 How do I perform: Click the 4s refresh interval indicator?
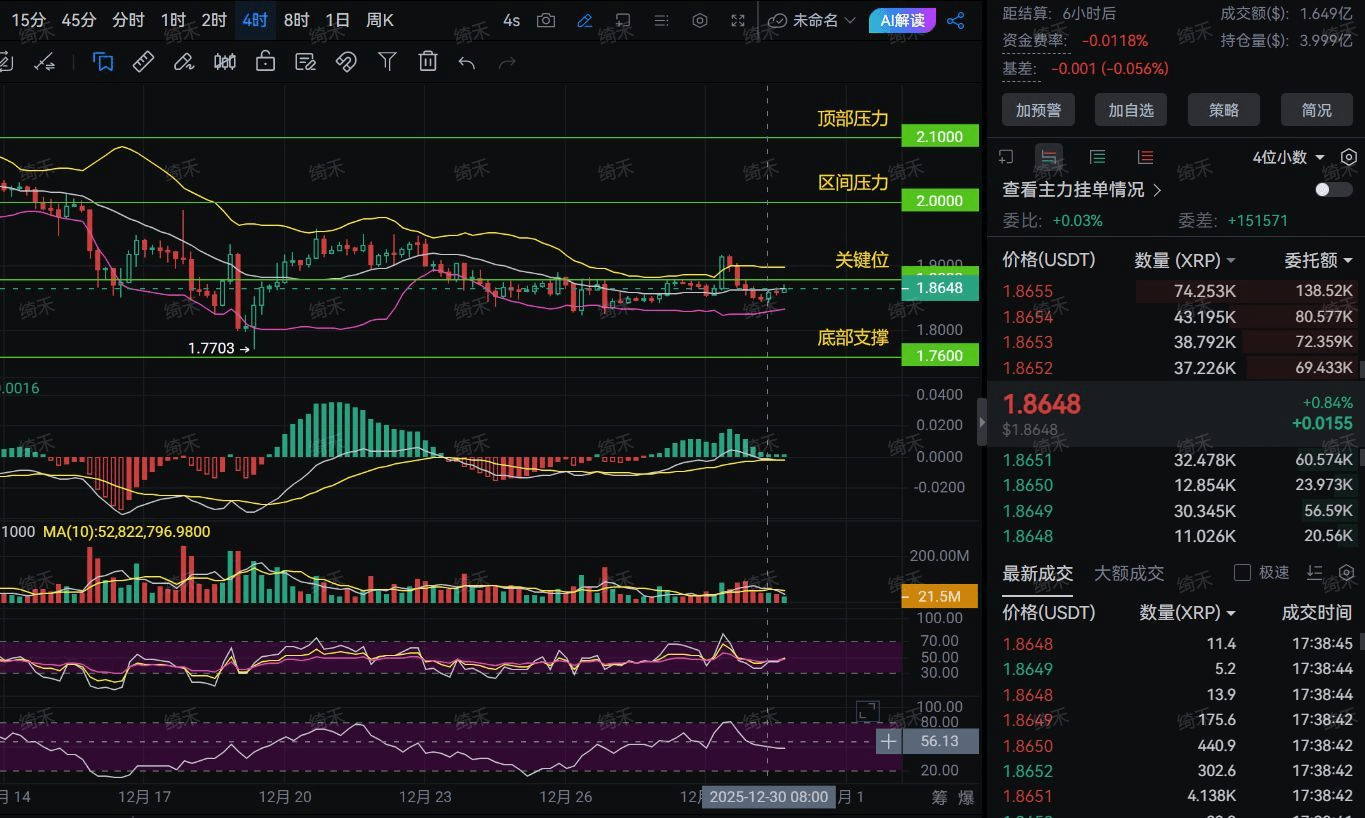point(511,20)
